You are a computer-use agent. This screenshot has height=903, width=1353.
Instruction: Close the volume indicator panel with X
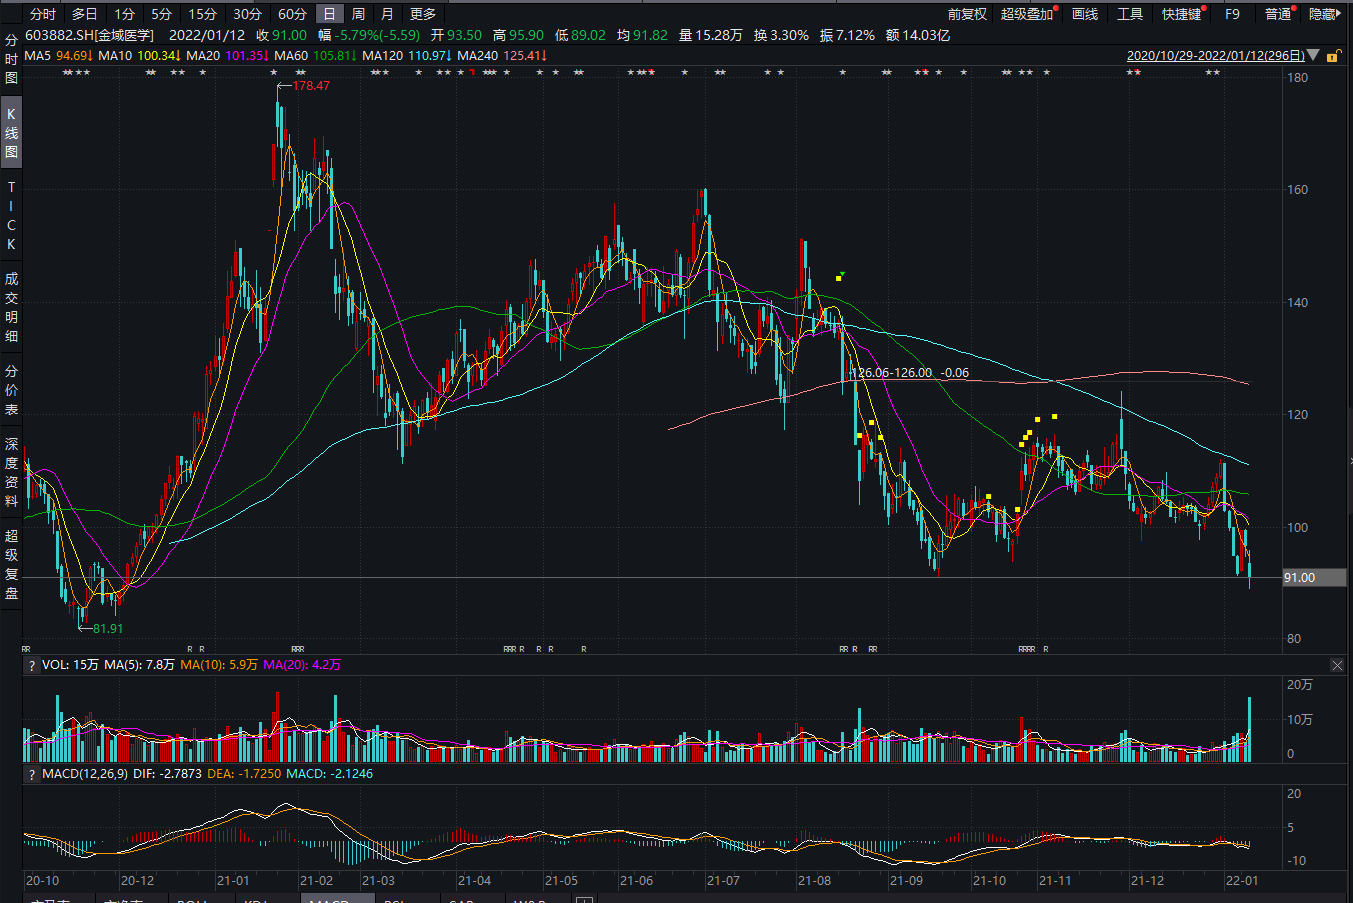click(x=1338, y=665)
